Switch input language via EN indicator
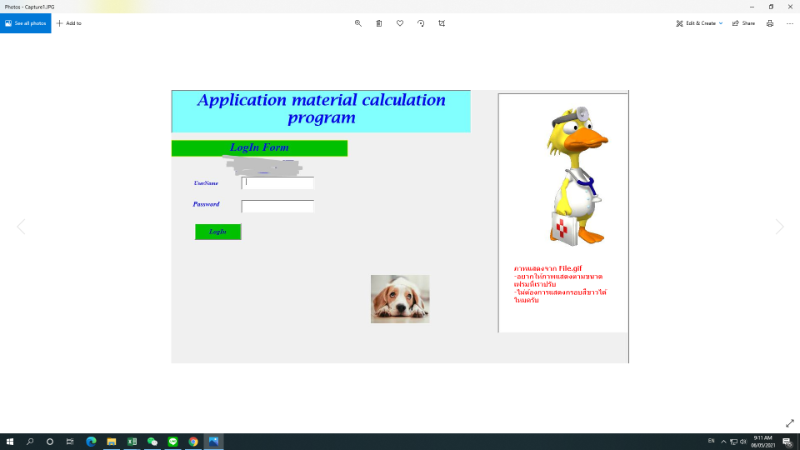The height and width of the screenshot is (450, 800). coord(711,441)
